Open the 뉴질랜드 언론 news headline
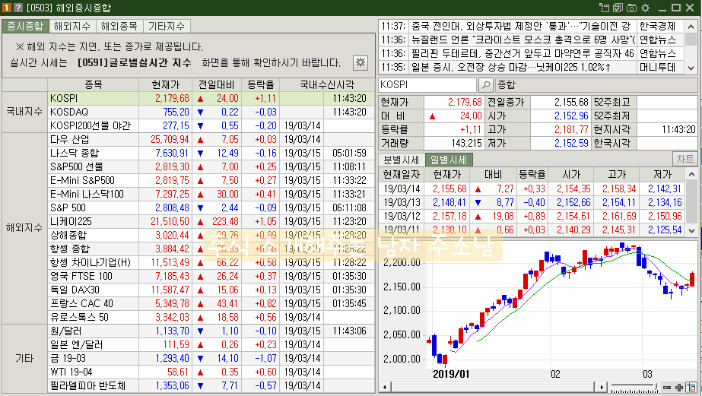This screenshot has height=396, width=702. (523, 40)
